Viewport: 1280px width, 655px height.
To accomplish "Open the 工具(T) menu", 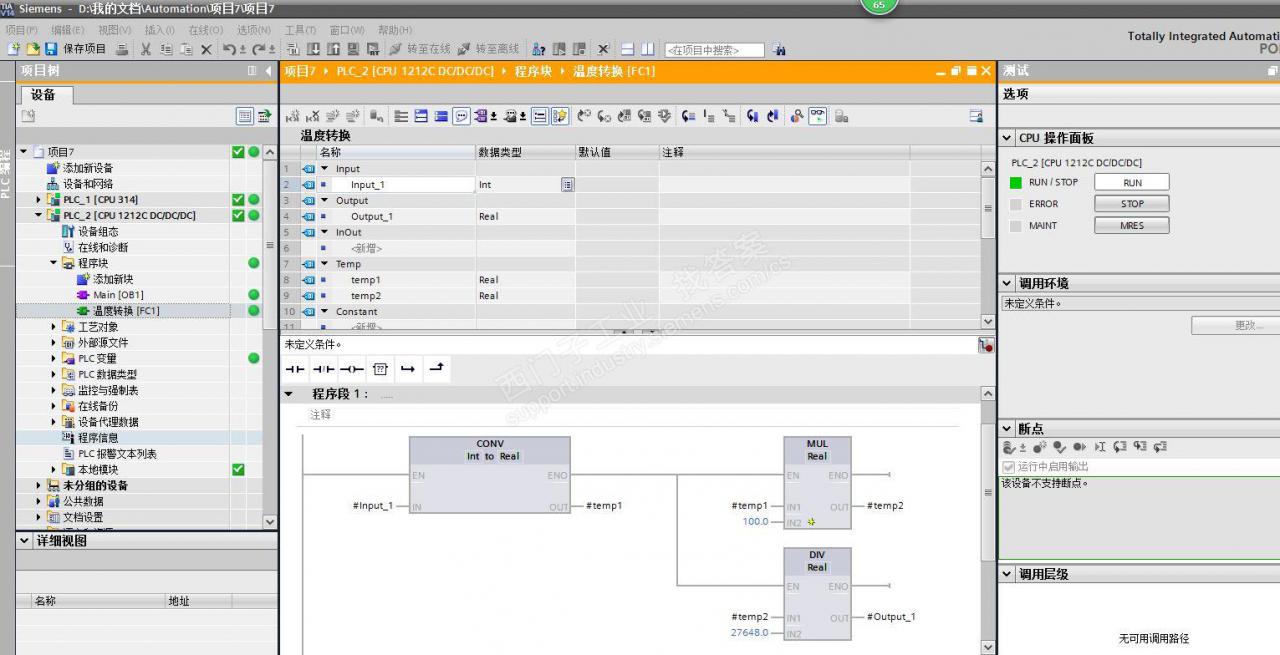I will 300,30.
